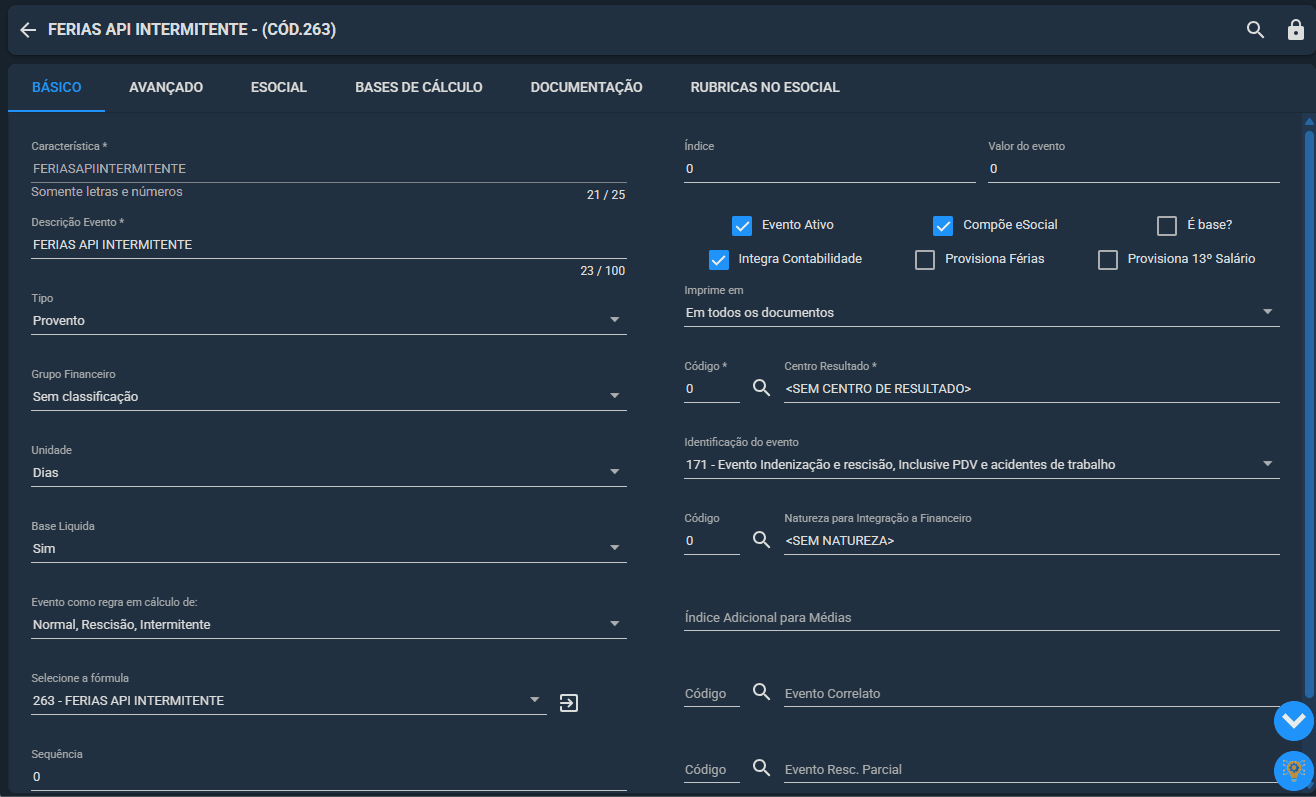Go back using the arrow icon
This screenshot has height=797, width=1316.
tap(28, 30)
